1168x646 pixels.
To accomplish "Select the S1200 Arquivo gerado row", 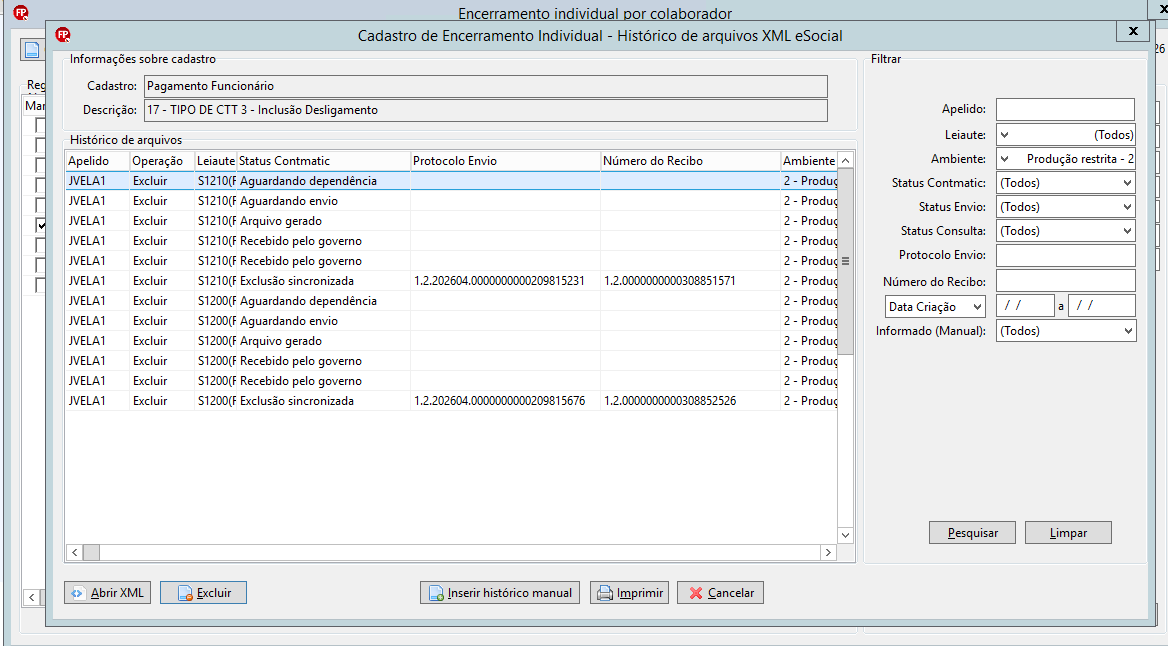I will click(x=451, y=341).
